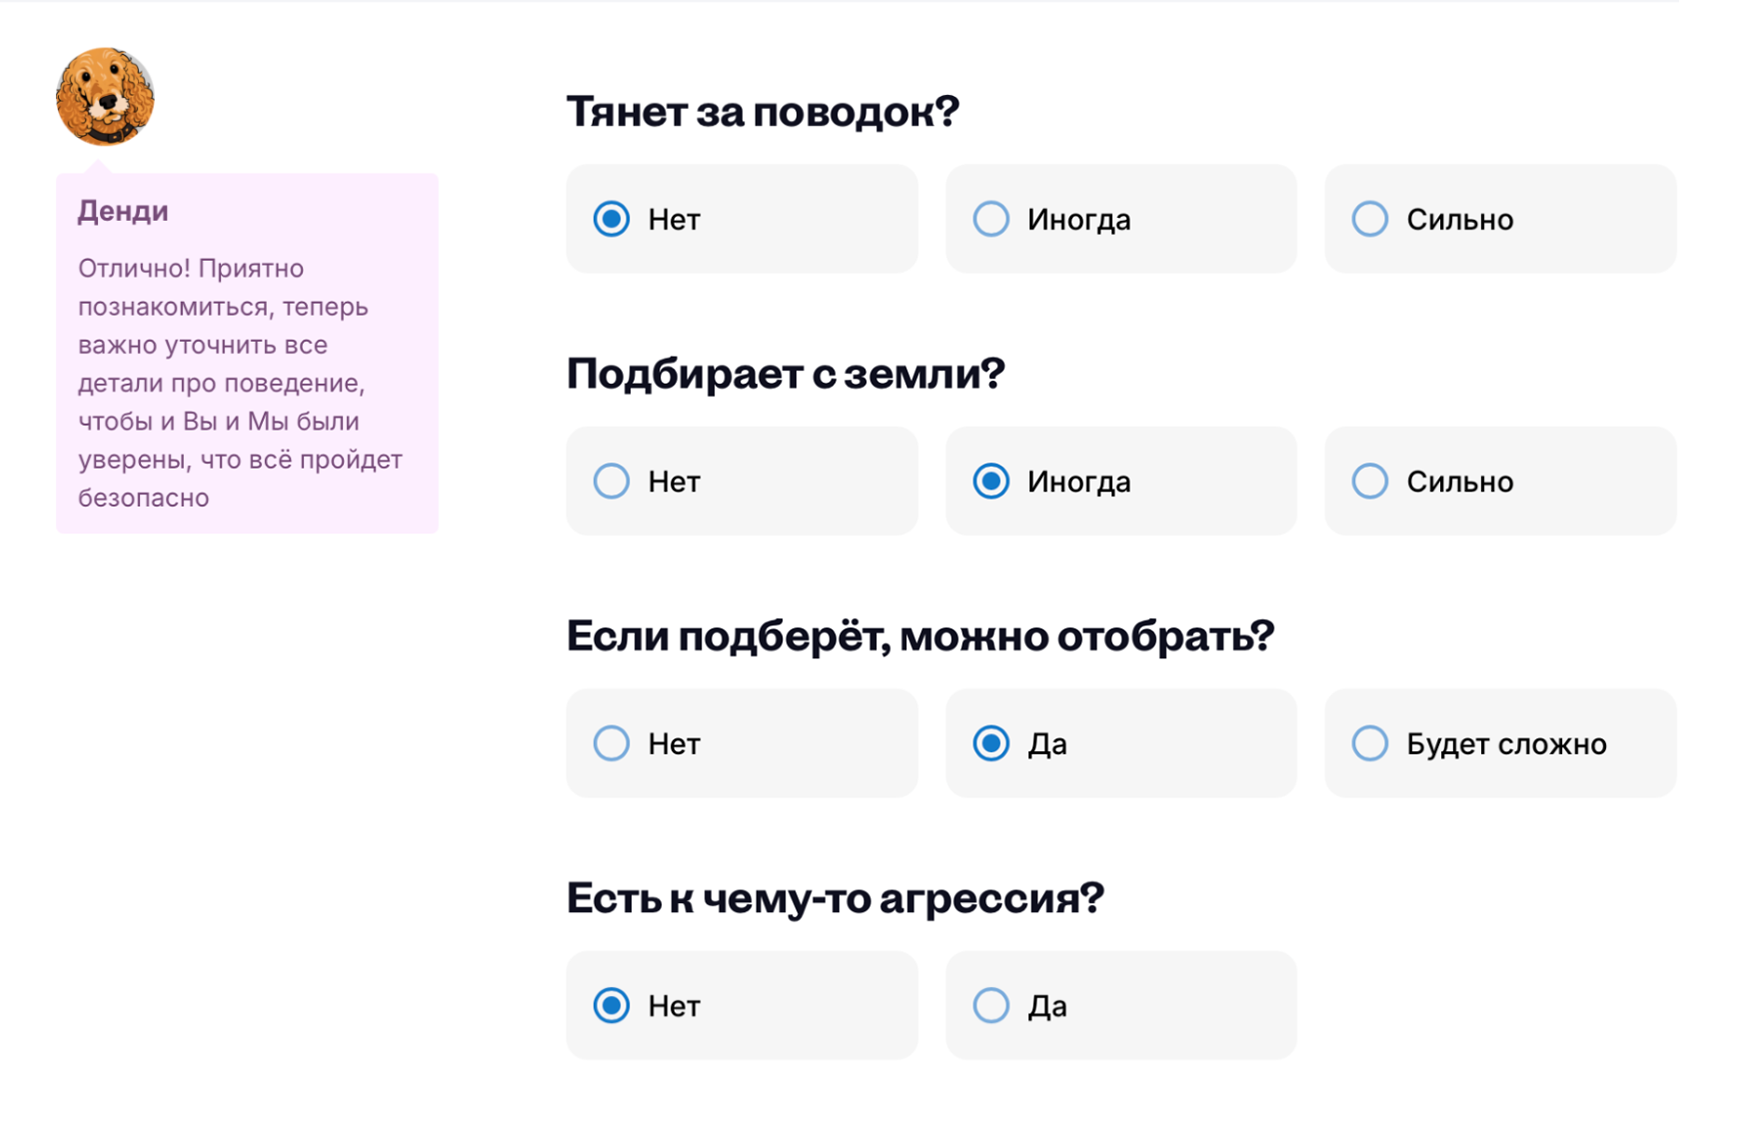Image resolution: width=1756 pixels, height=1140 pixels.
Task: Select "Нет" under Есть к чему-то агрессия
Action: point(741,1005)
